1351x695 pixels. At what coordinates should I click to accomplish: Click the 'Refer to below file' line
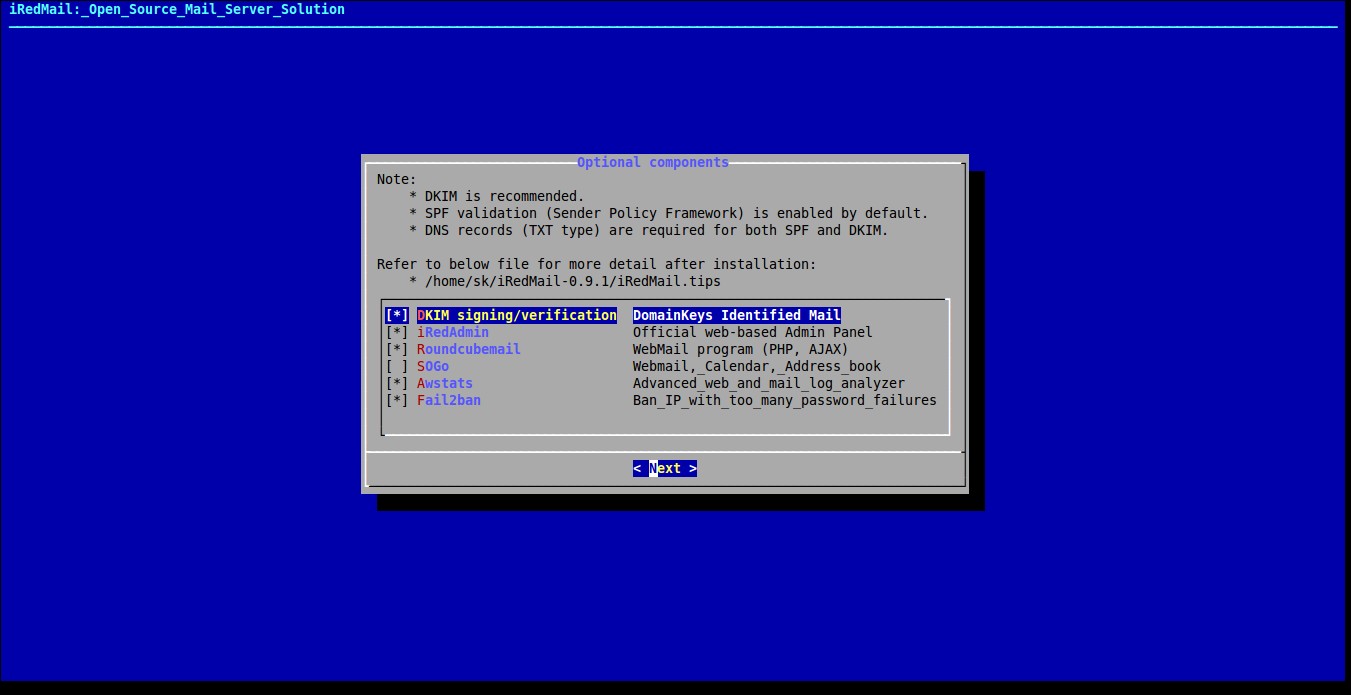pos(597,264)
